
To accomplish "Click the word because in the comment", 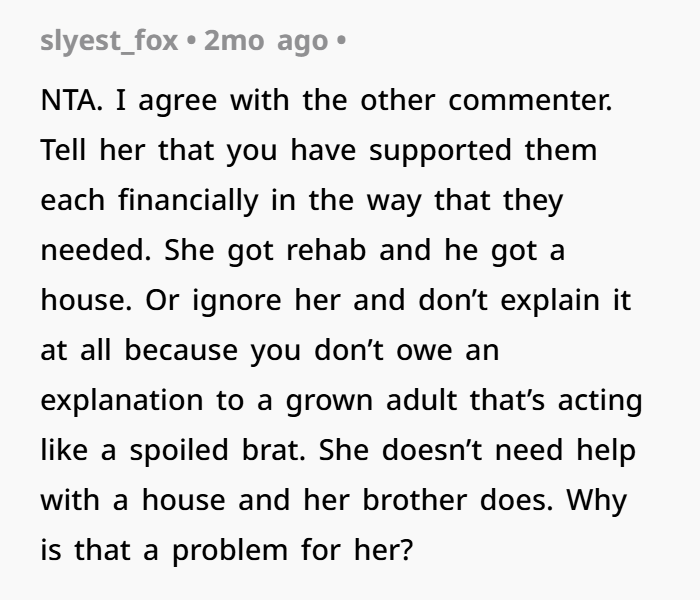I will 181,350.
